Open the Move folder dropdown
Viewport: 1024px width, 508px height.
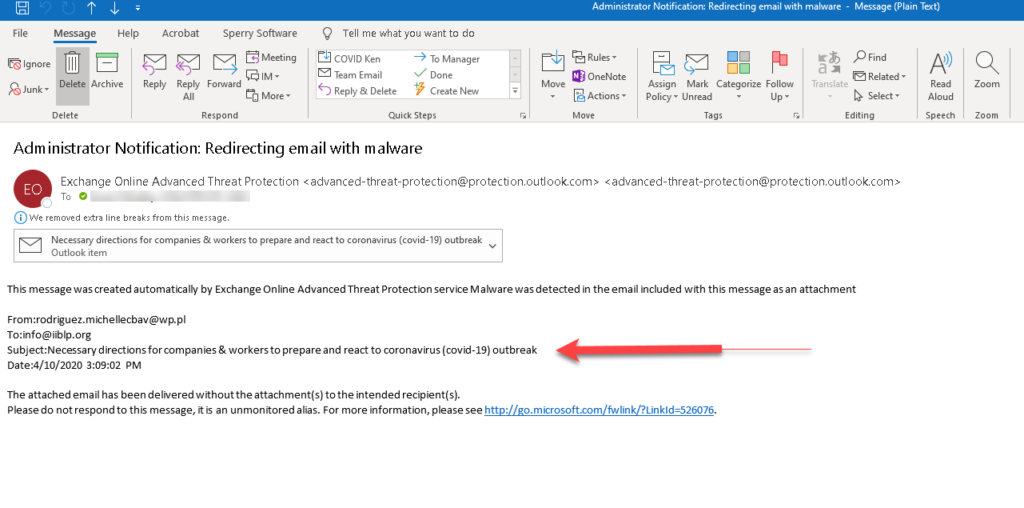click(552, 76)
